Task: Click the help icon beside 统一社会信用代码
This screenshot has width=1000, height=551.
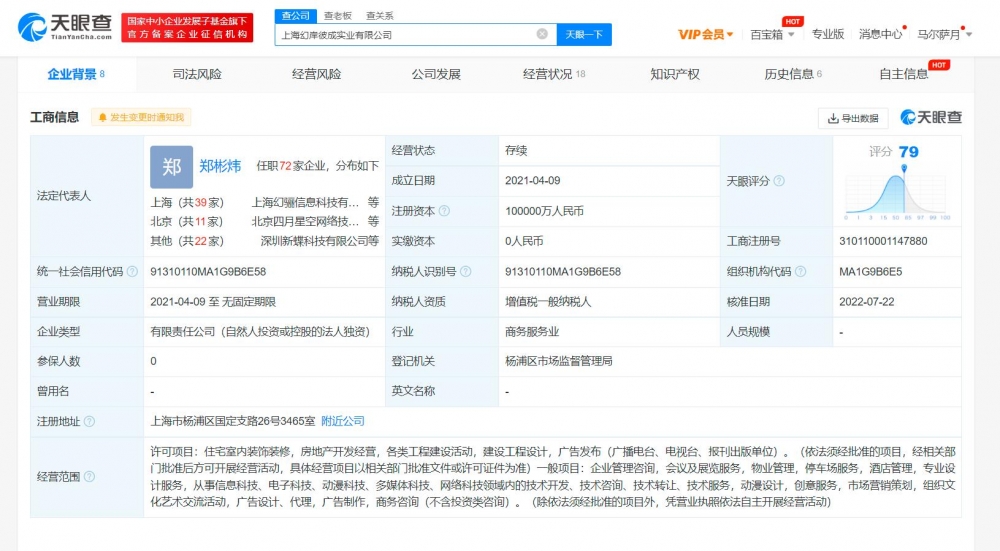Action: [x=132, y=272]
